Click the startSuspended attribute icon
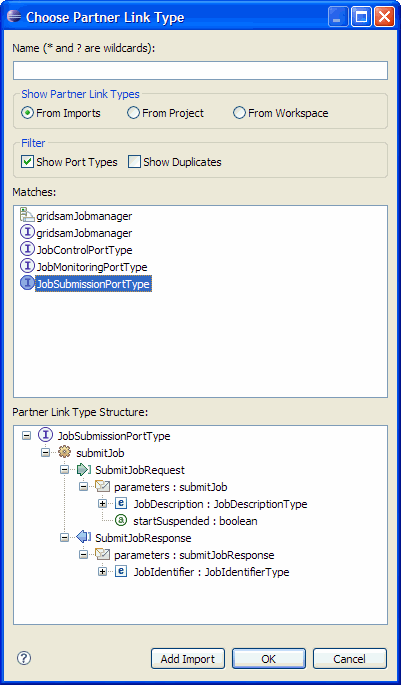This screenshot has width=401, height=685. pyautogui.click(x=121, y=520)
